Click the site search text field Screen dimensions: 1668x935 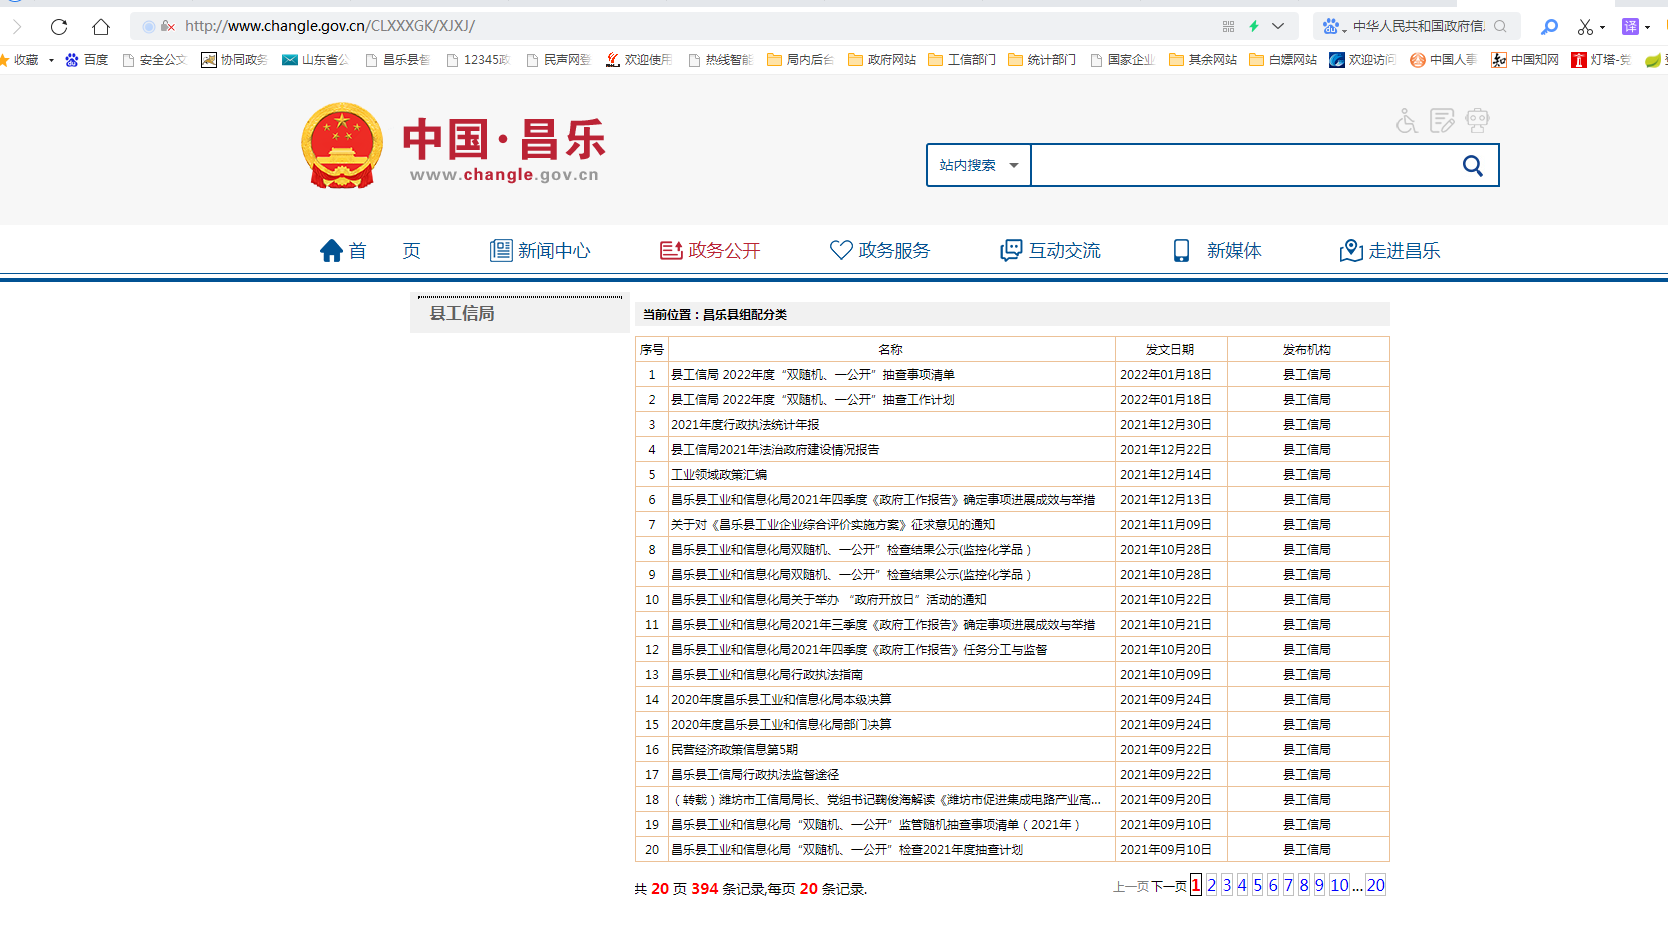click(x=1240, y=166)
